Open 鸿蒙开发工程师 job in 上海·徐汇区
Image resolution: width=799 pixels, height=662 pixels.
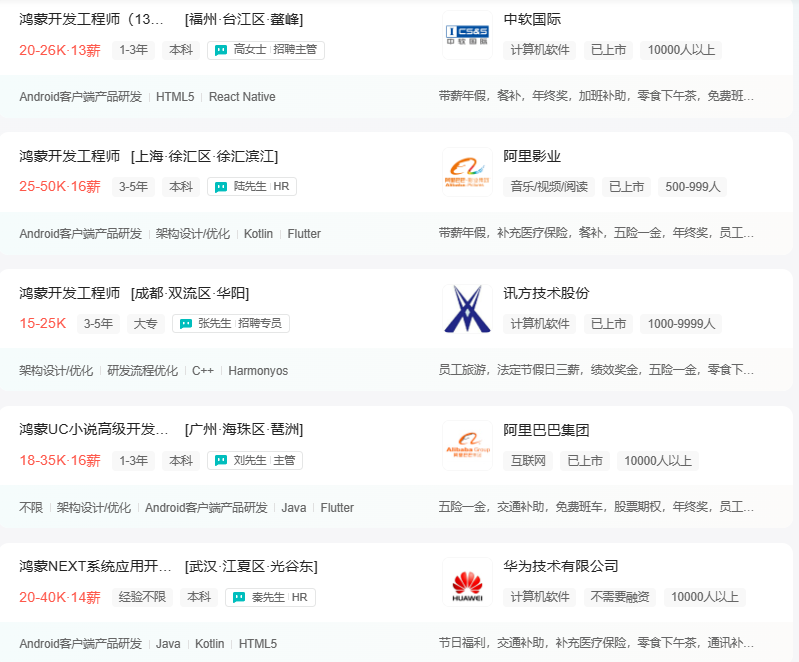pyautogui.click(x=69, y=156)
